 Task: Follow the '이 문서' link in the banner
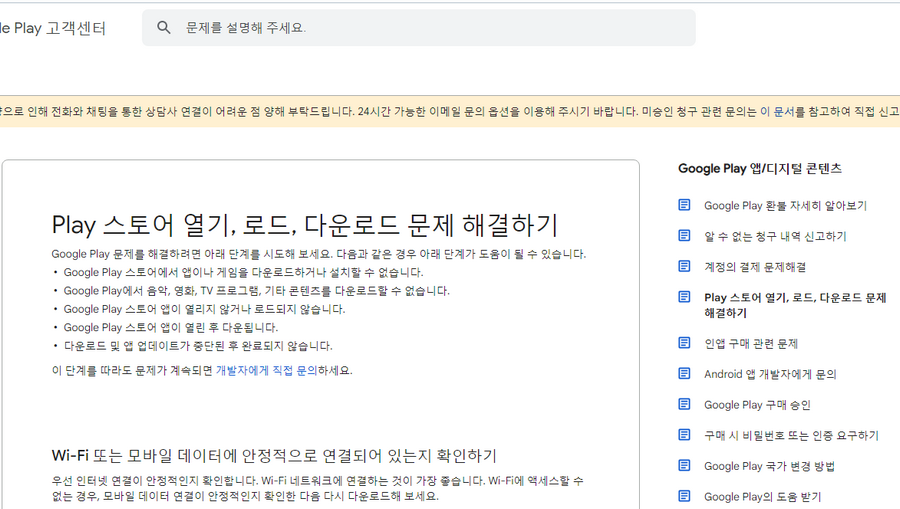click(777, 111)
